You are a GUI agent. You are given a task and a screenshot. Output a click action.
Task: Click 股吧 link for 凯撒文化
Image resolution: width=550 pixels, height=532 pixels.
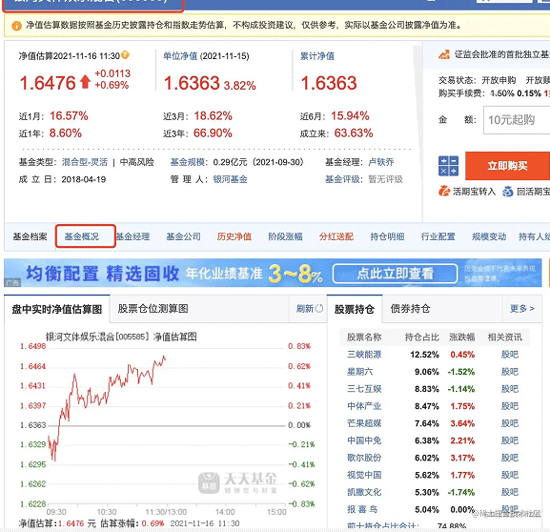coord(510,492)
